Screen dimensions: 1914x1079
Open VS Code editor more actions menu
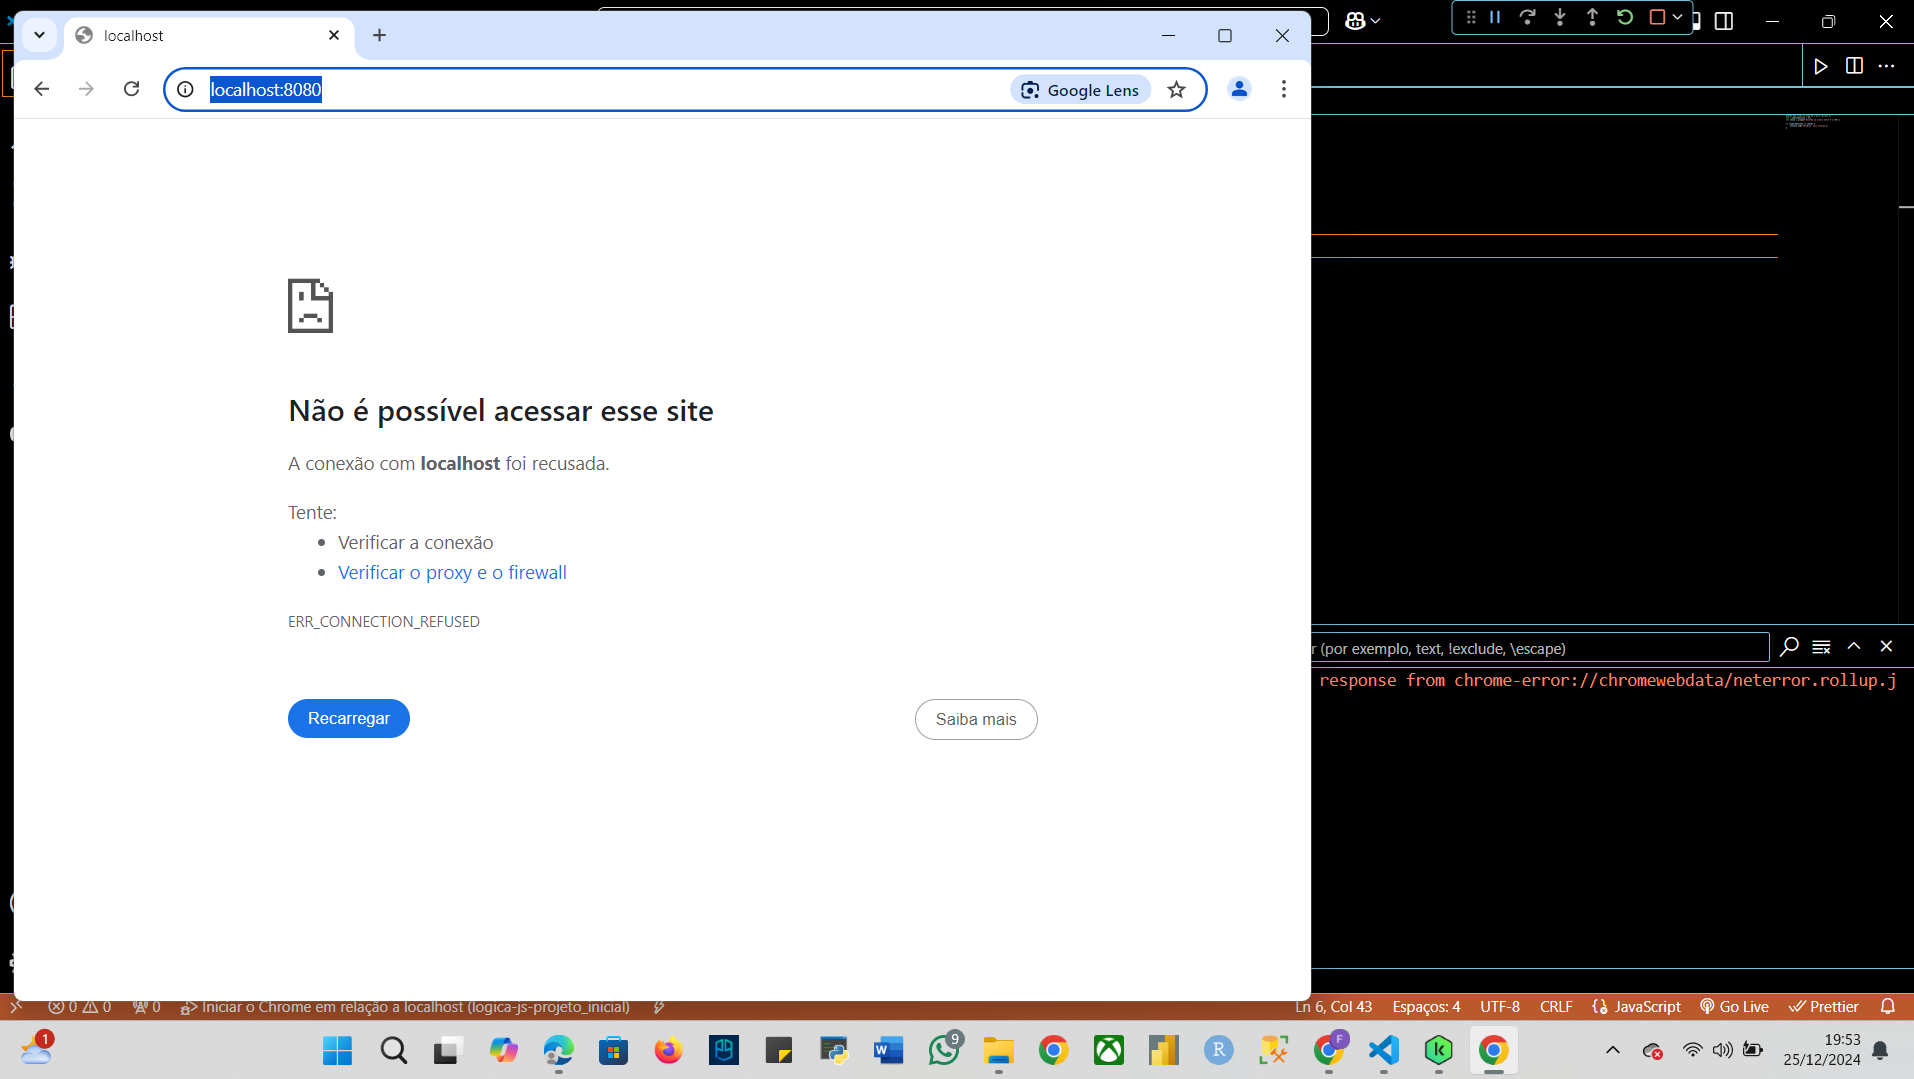(1887, 66)
